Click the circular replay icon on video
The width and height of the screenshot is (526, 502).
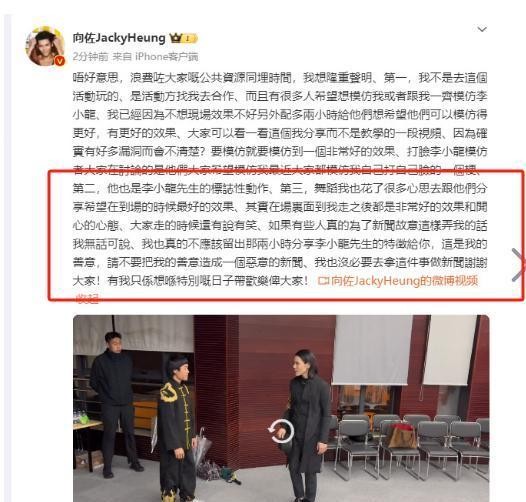pyautogui.click(x=280, y=431)
